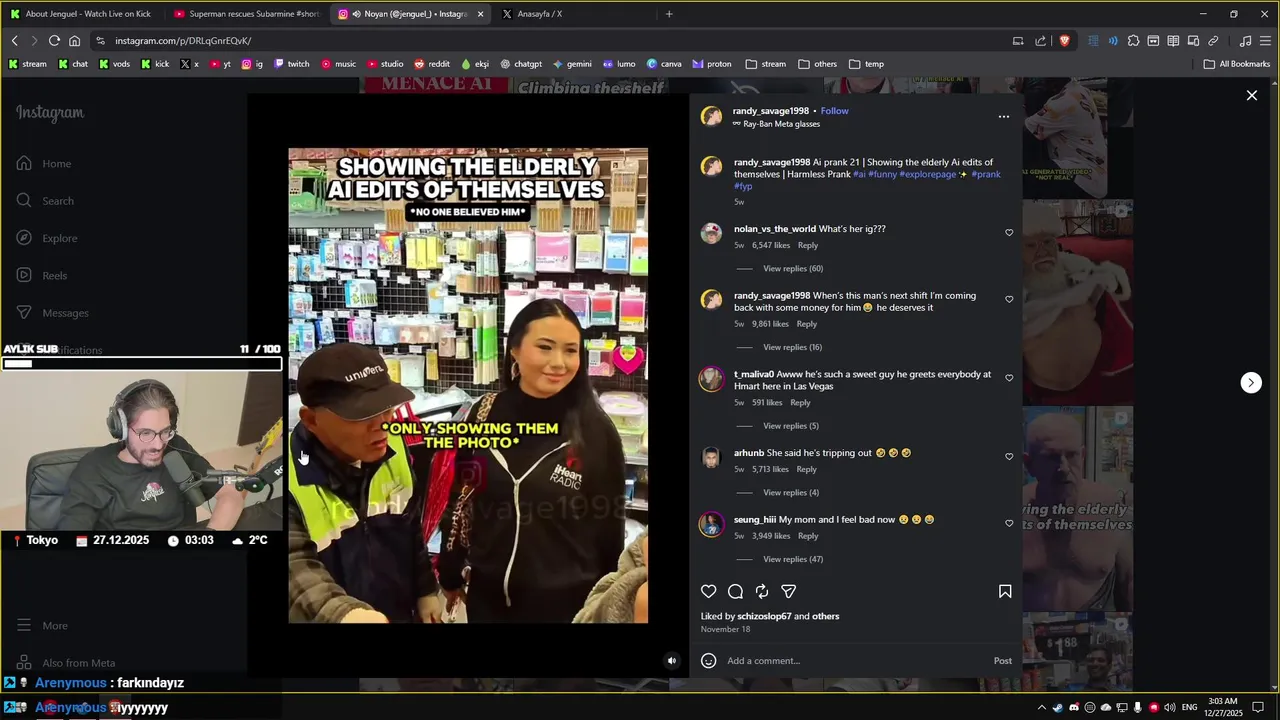Open post options three-dot menu
The height and width of the screenshot is (720, 1280).
tap(1004, 117)
